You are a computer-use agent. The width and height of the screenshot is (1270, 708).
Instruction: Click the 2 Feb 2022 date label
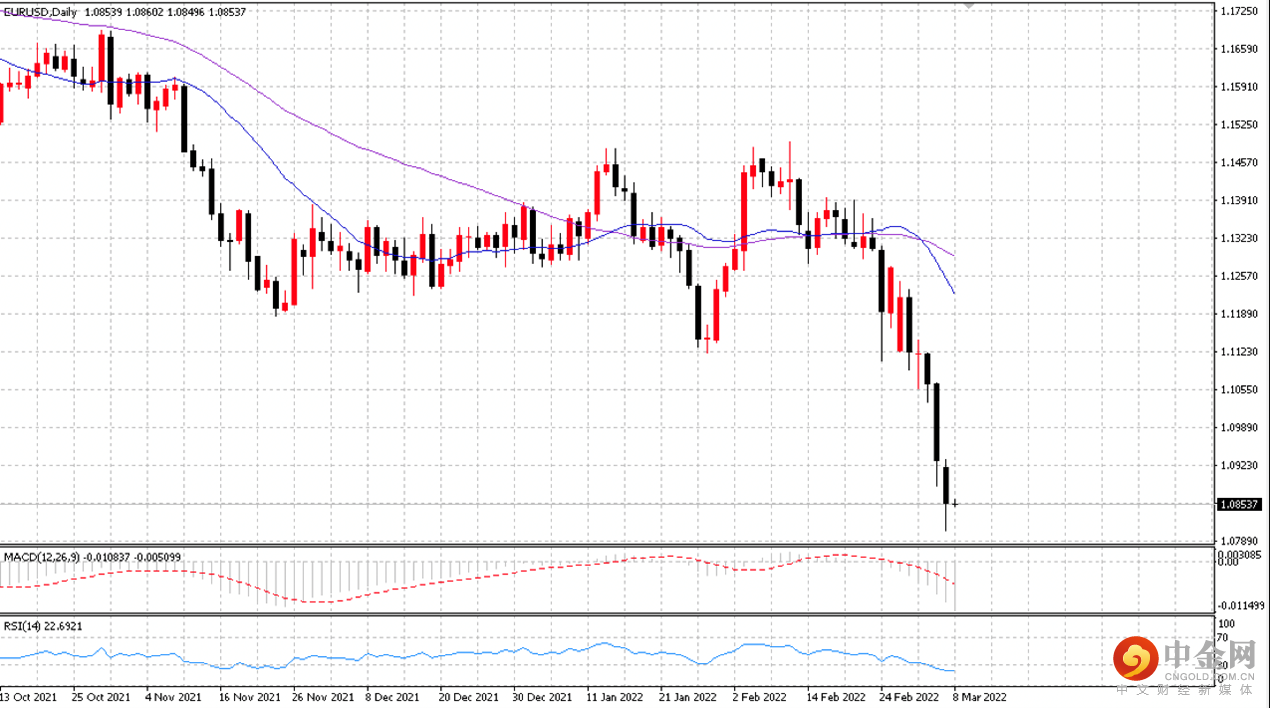[759, 696]
